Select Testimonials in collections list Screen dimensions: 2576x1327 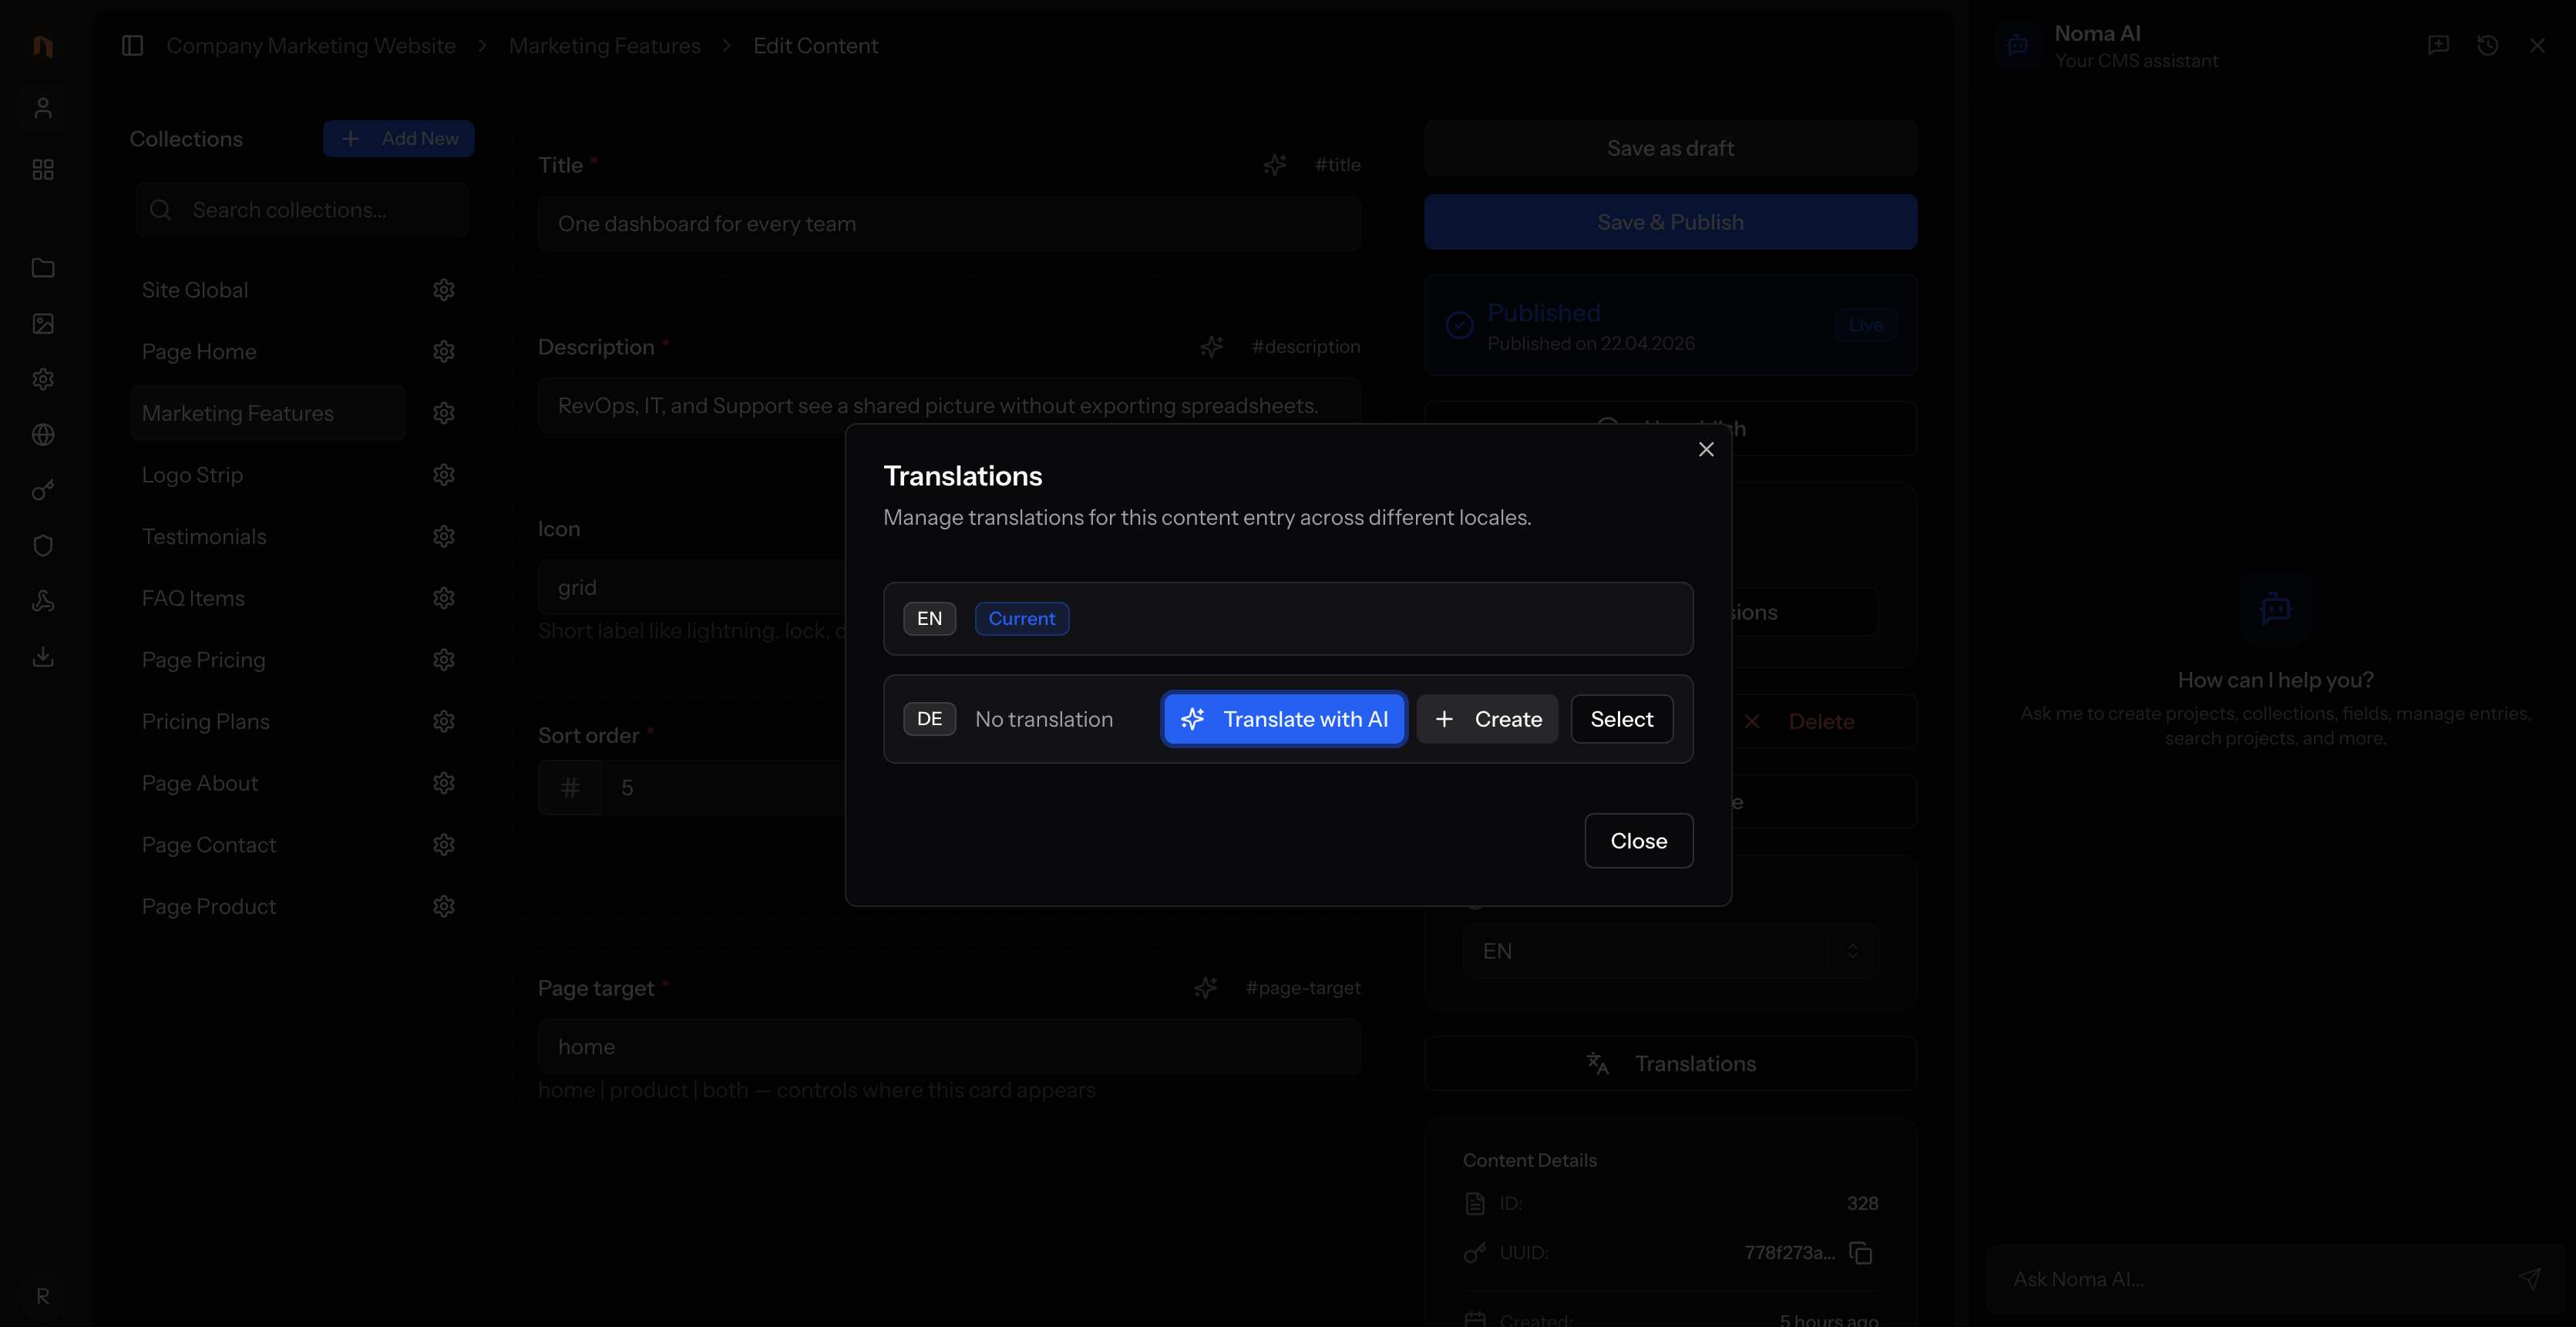204,537
